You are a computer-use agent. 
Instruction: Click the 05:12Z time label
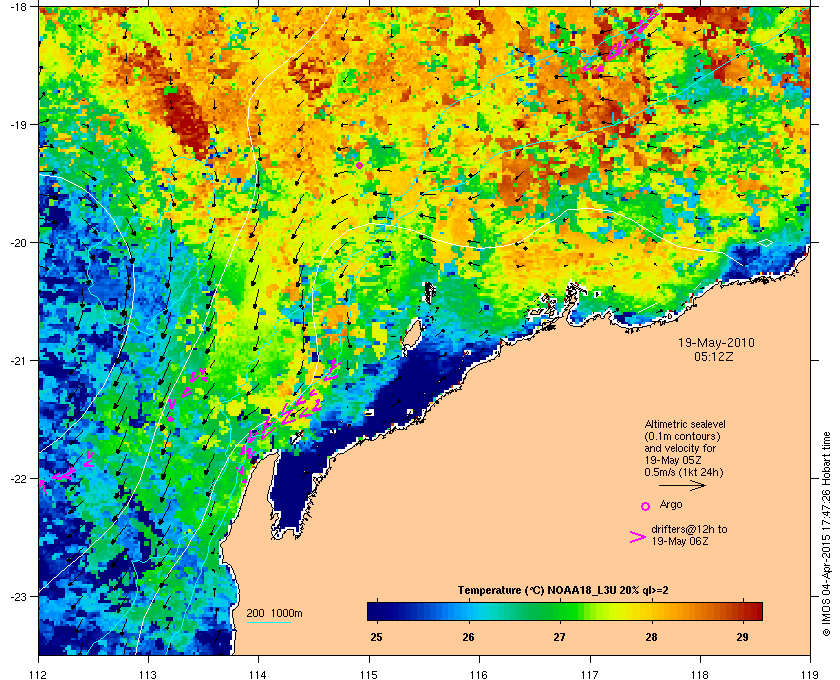[x=714, y=356]
